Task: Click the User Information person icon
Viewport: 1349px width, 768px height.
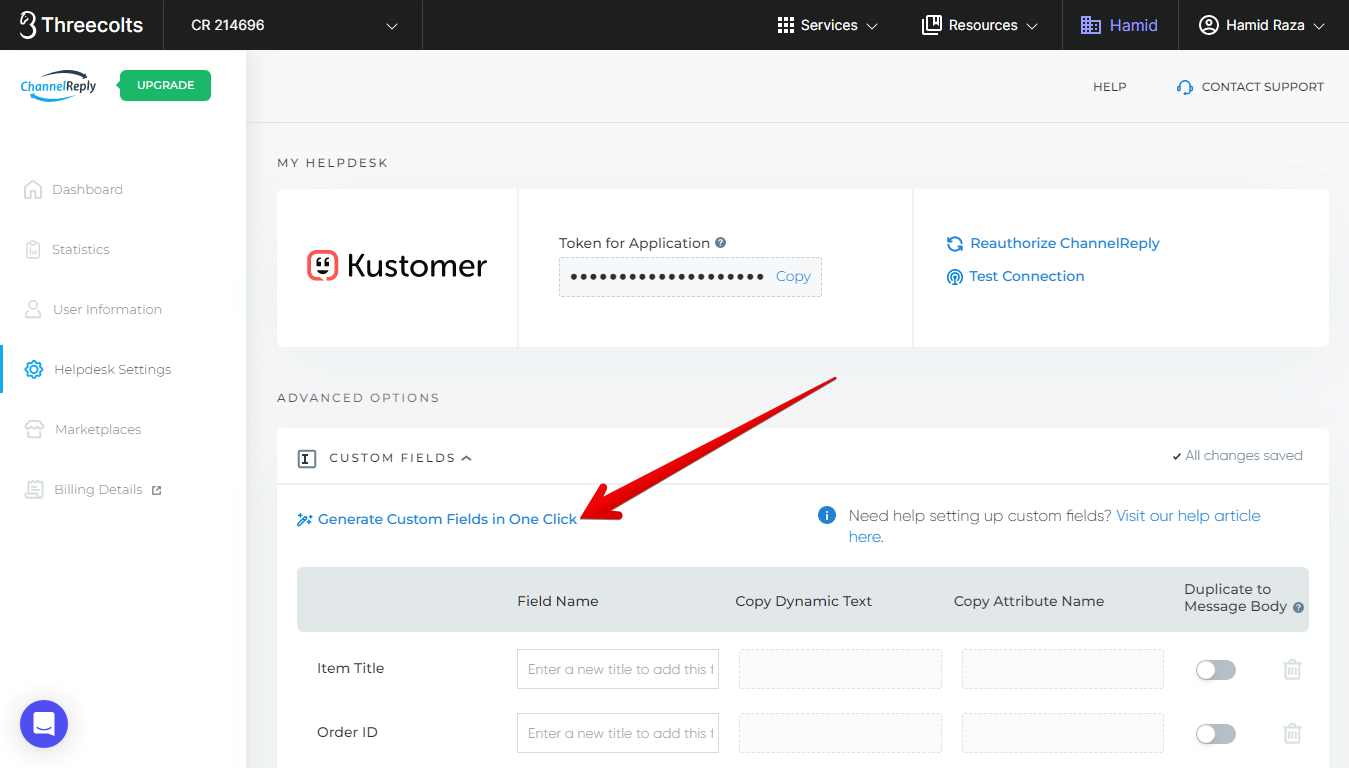Action: [x=33, y=309]
